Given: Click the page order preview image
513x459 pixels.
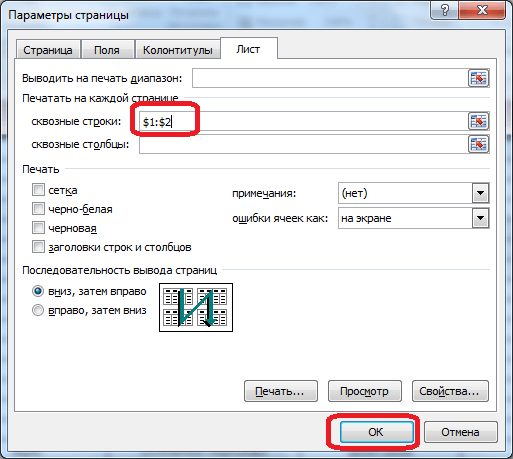Looking at the screenshot, I should [196, 307].
